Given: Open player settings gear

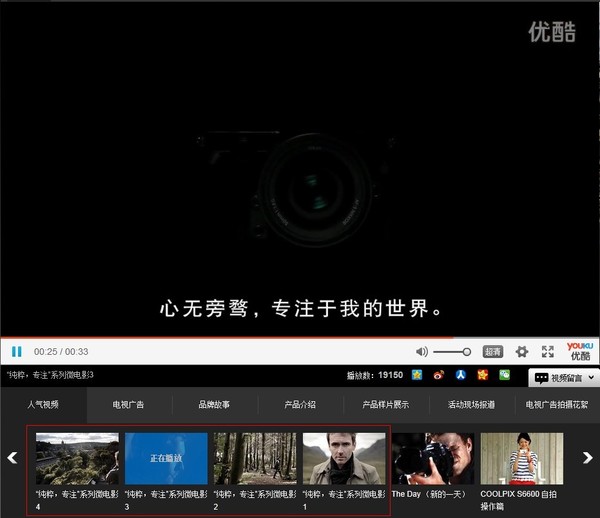Looking at the screenshot, I should 521,352.
